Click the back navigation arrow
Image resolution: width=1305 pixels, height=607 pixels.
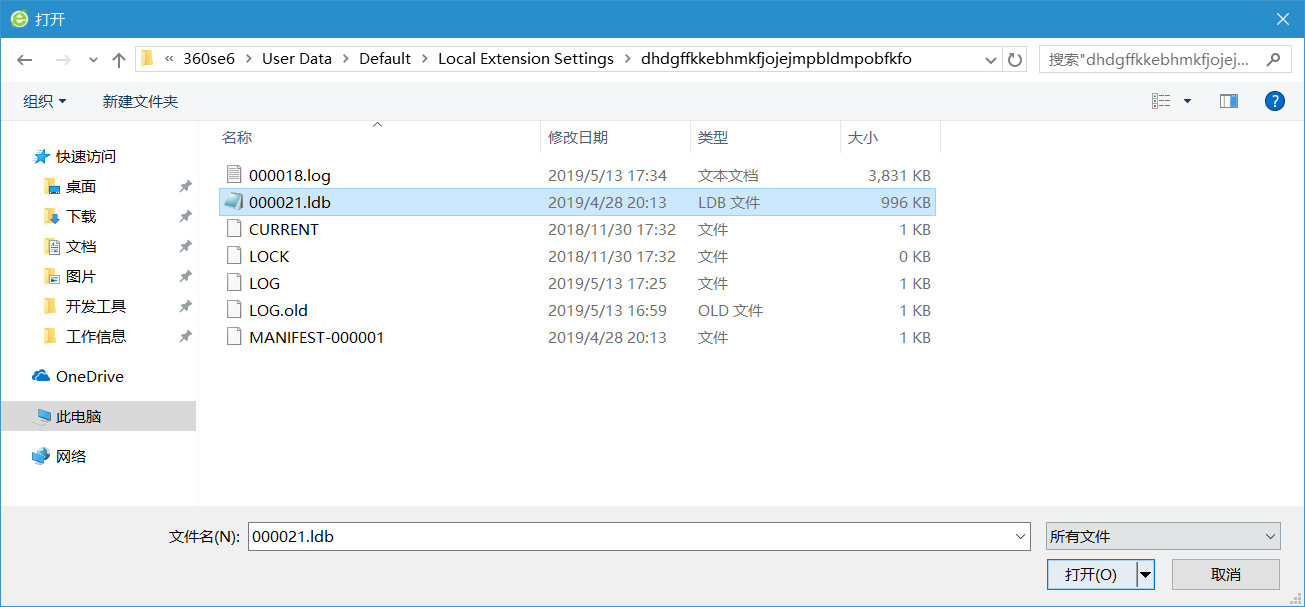click(24, 59)
